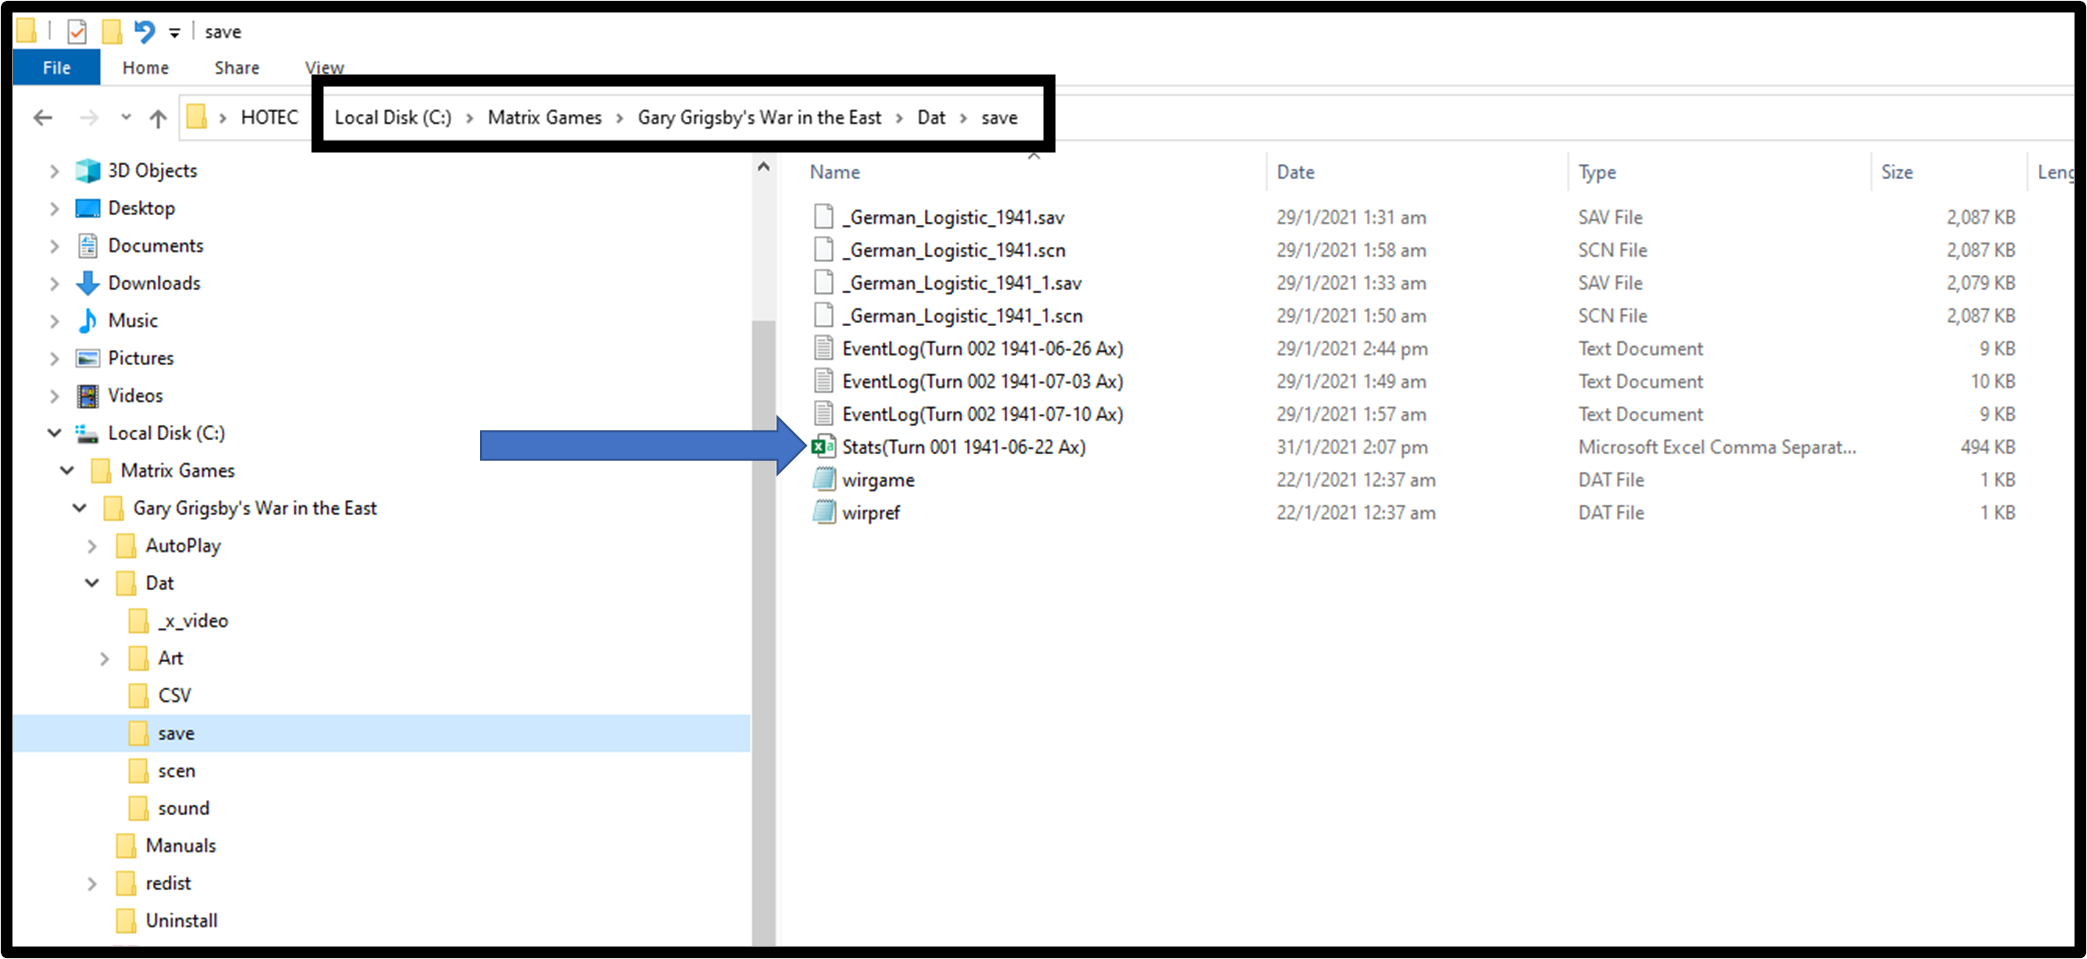Image resolution: width=2087 pixels, height=959 pixels.
Task: Click the CSV folder icon in tree
Action: coord(138,696)
